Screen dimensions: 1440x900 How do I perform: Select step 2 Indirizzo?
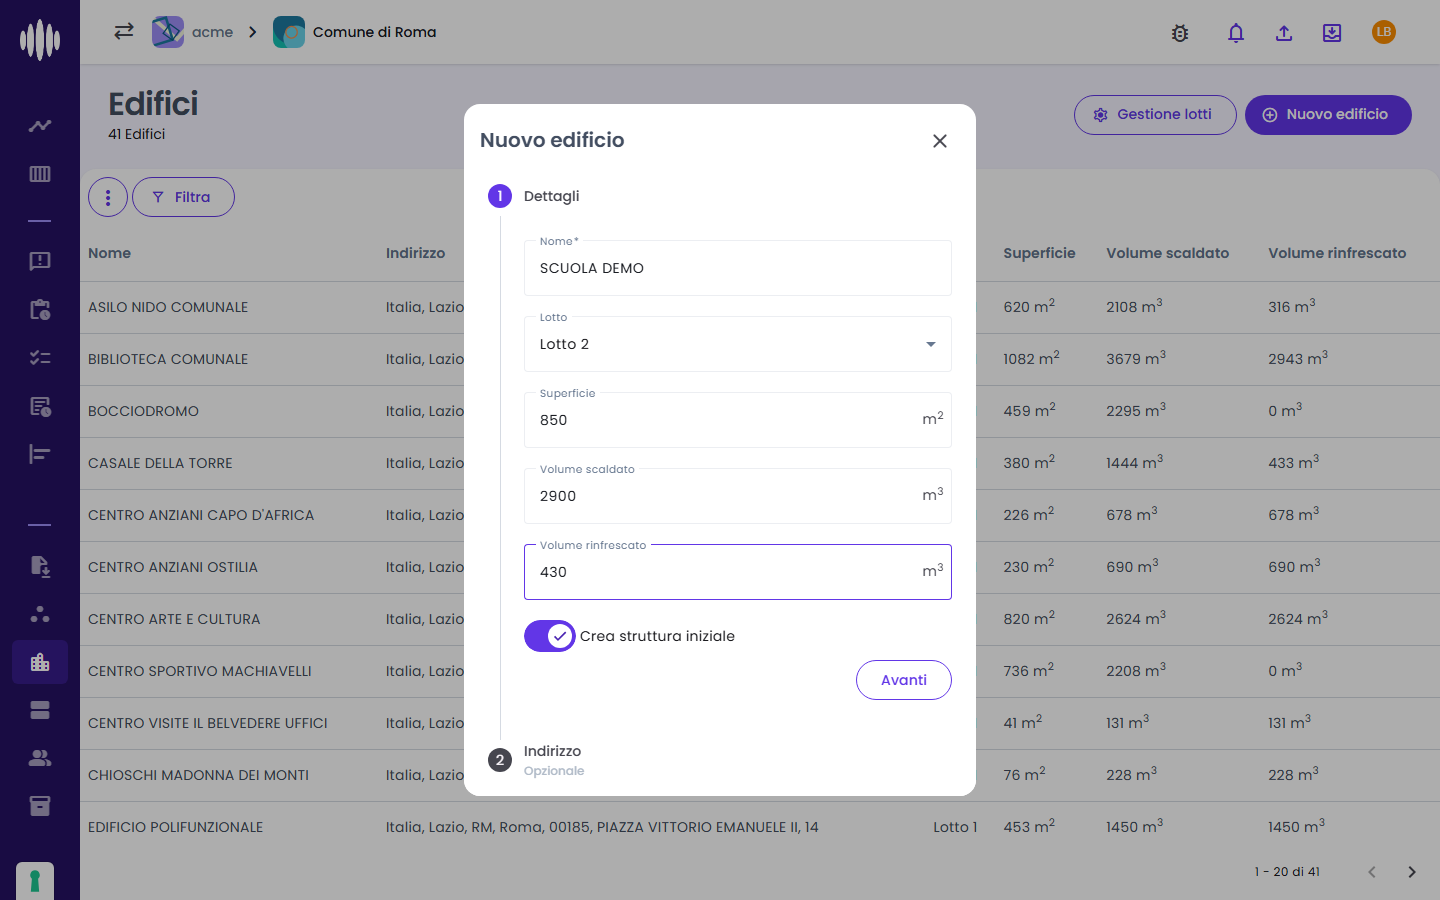point(535,760)
